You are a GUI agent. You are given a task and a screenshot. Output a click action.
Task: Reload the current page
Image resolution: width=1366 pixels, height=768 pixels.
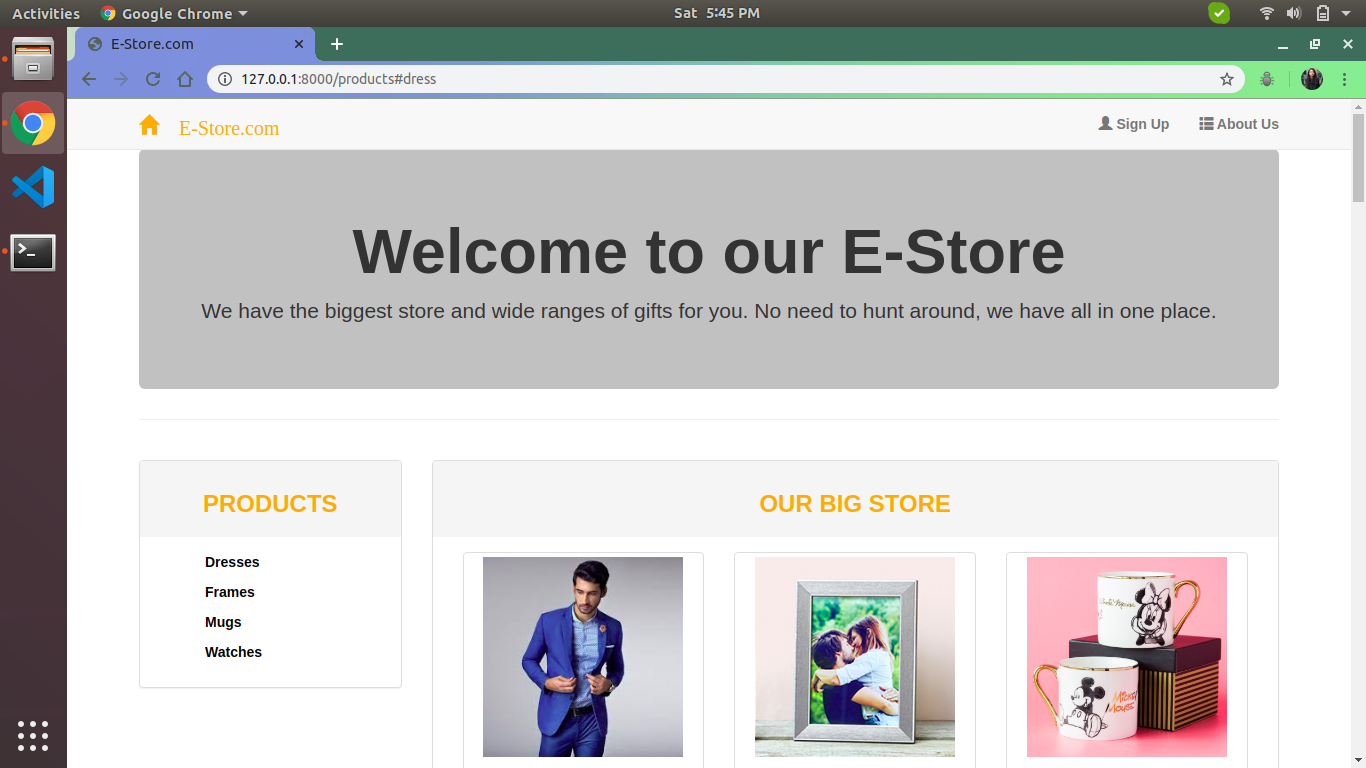click(153, 79)
